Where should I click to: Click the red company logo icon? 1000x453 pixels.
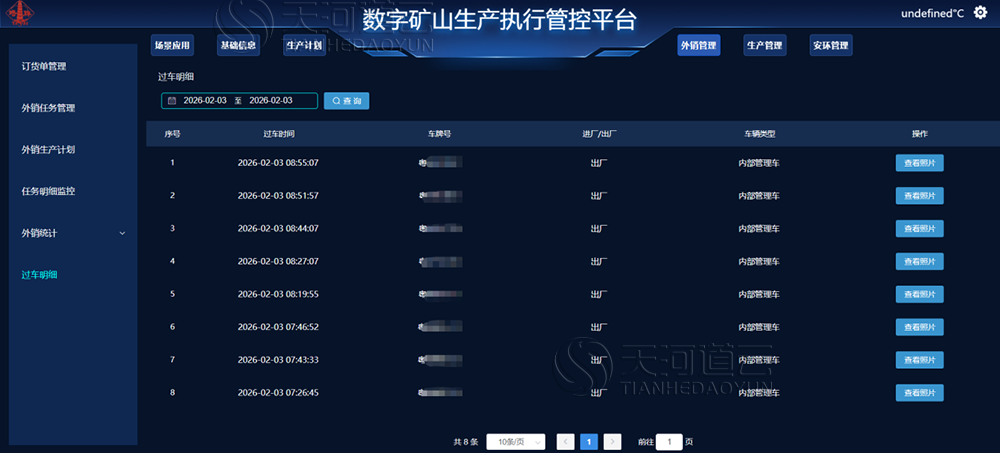point(22,15)
